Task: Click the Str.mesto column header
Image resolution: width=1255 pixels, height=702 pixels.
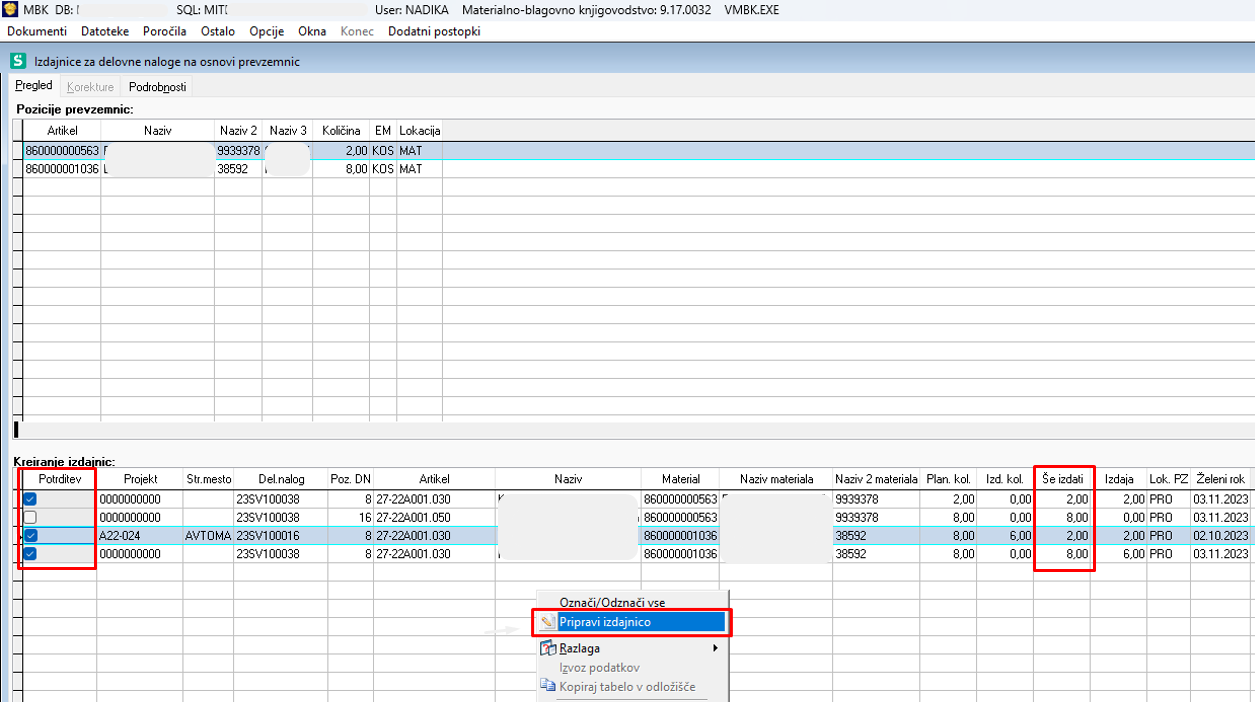Action: [x=208, y=479]
